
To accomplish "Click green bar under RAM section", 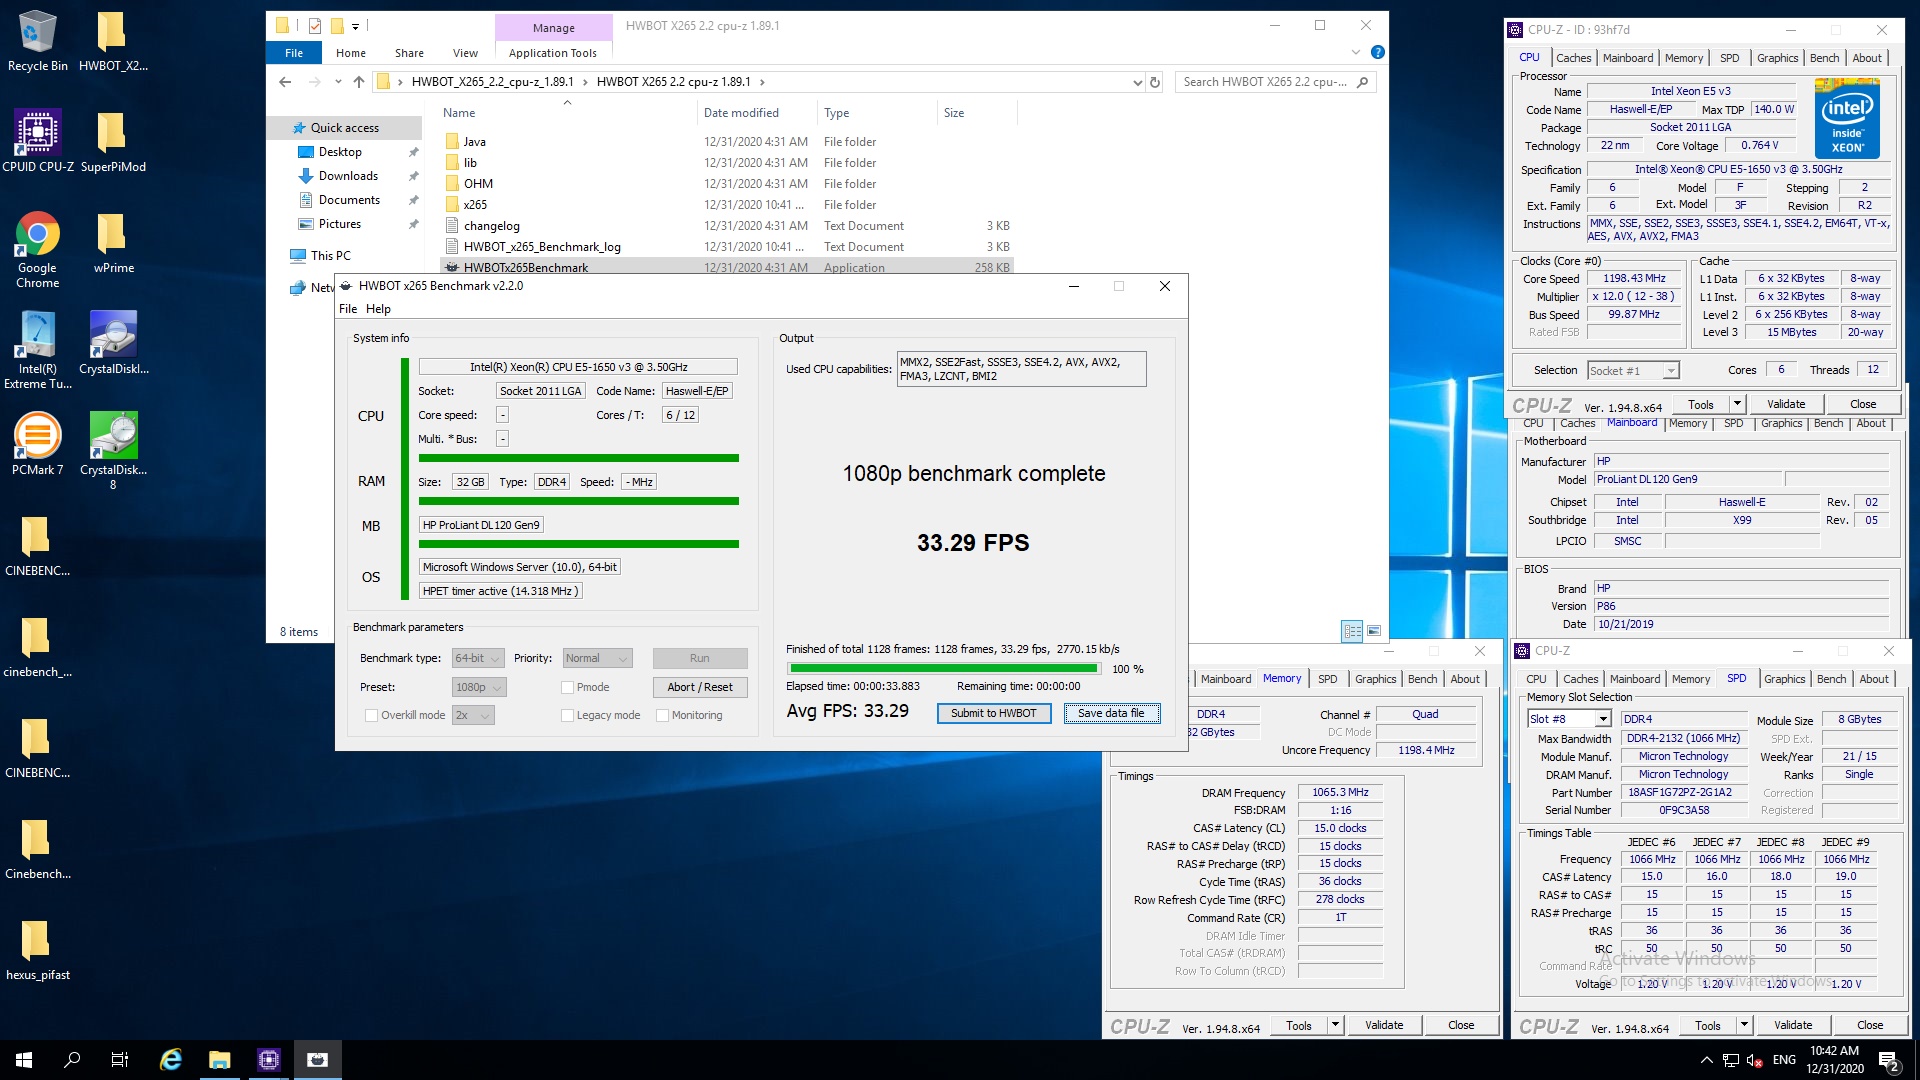I will click(578, 501).
